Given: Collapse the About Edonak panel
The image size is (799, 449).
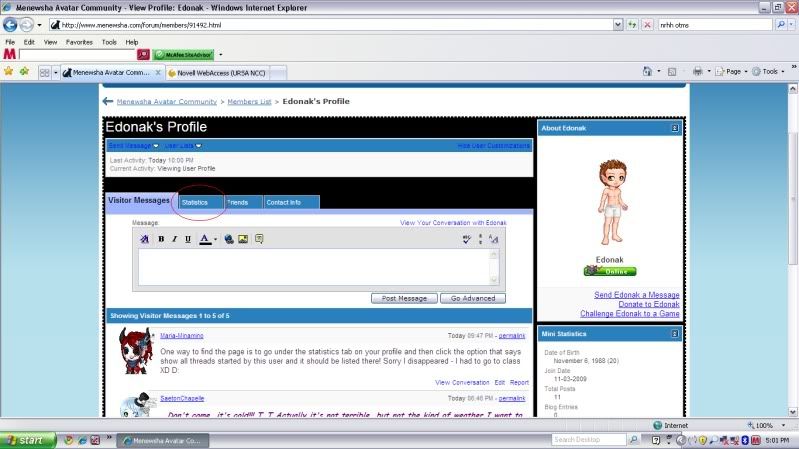Looking at the screenshot, I should 675,128.
